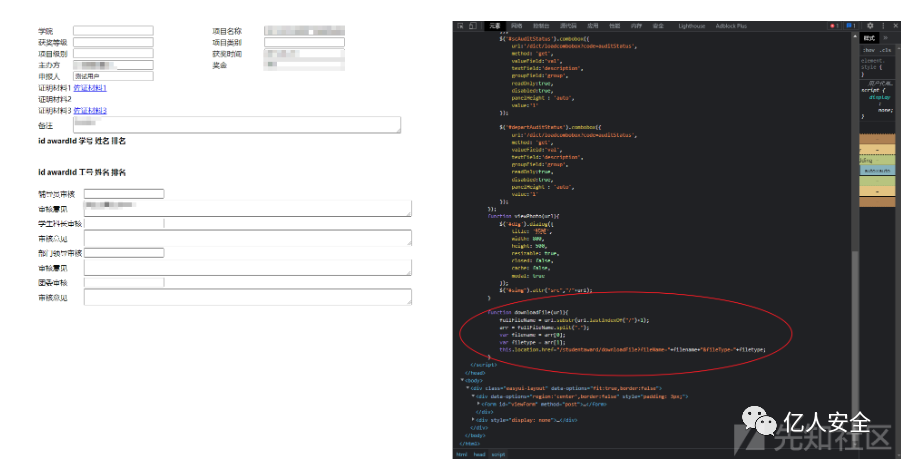Viewport: 901px width, 463px height.
Task: Collapse the easyui-layout div node
Action: 468,388
